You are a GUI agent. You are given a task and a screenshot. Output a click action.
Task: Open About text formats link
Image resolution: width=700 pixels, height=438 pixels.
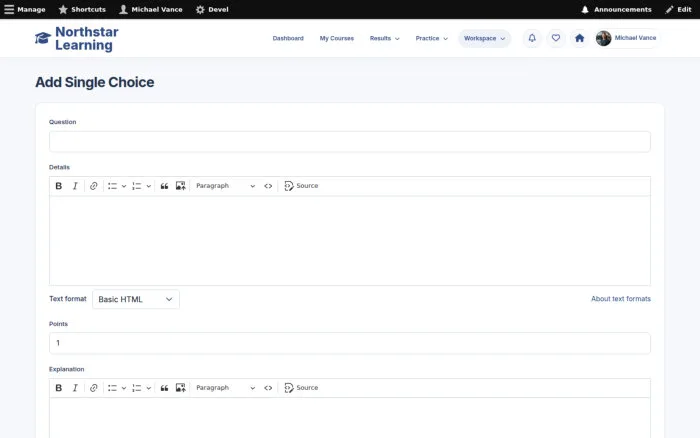tap(621, 299)
